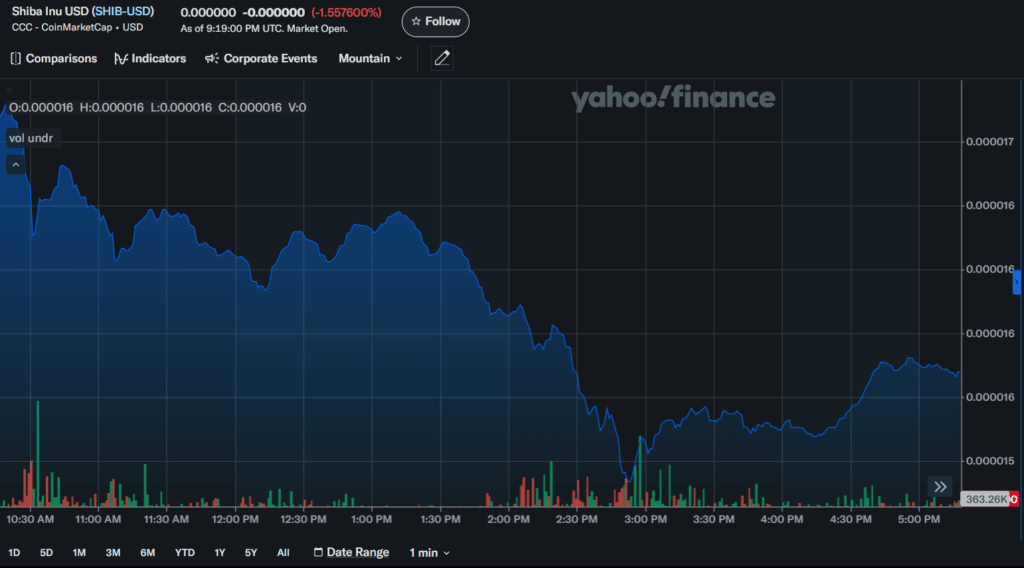
Task: Collapse the vol undr panel chevron
Action: [16, 165]
